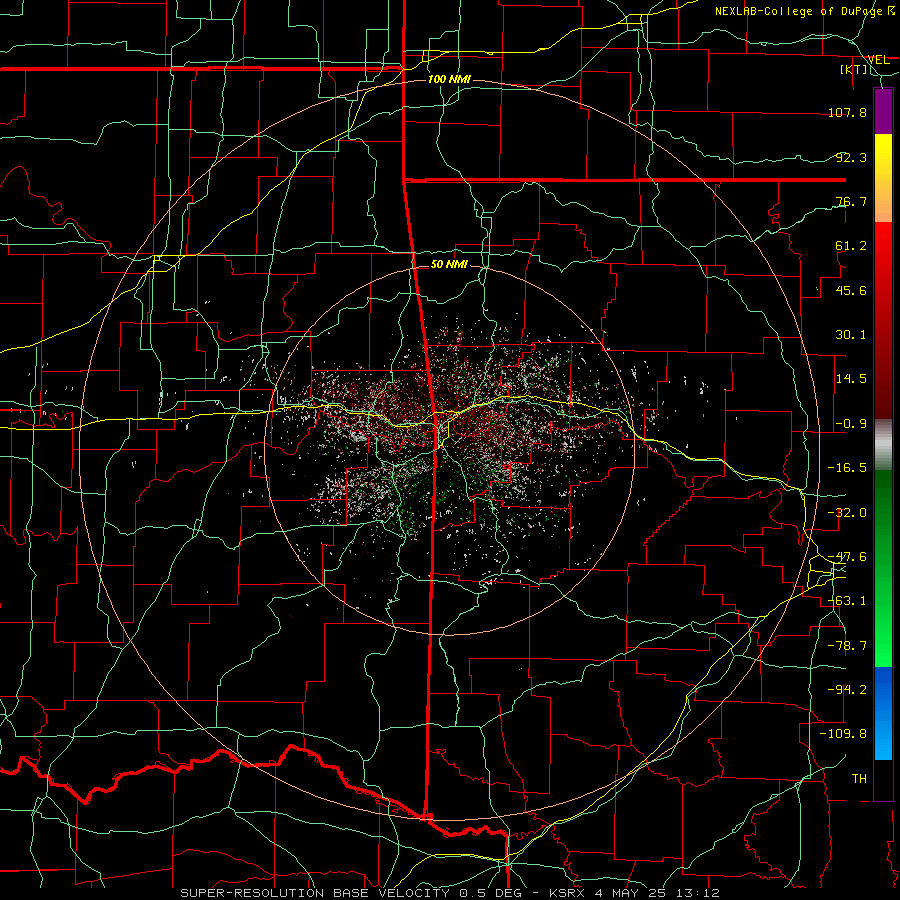Select the -16.5 scale value
The height and width of the screenshot is (900, 900).
(x=847, y=468)
